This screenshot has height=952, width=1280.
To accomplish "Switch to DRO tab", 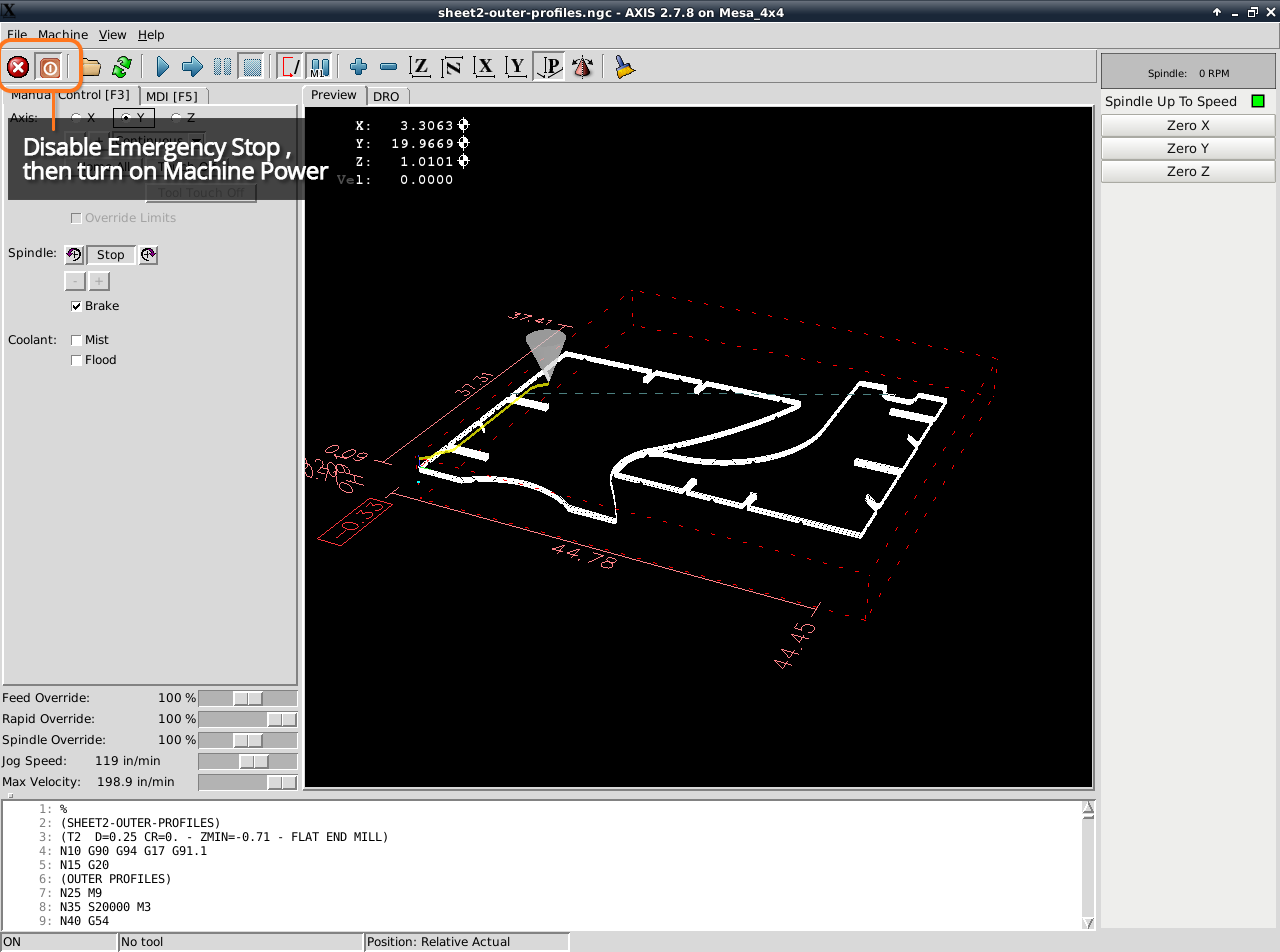I will click(386, 96).
